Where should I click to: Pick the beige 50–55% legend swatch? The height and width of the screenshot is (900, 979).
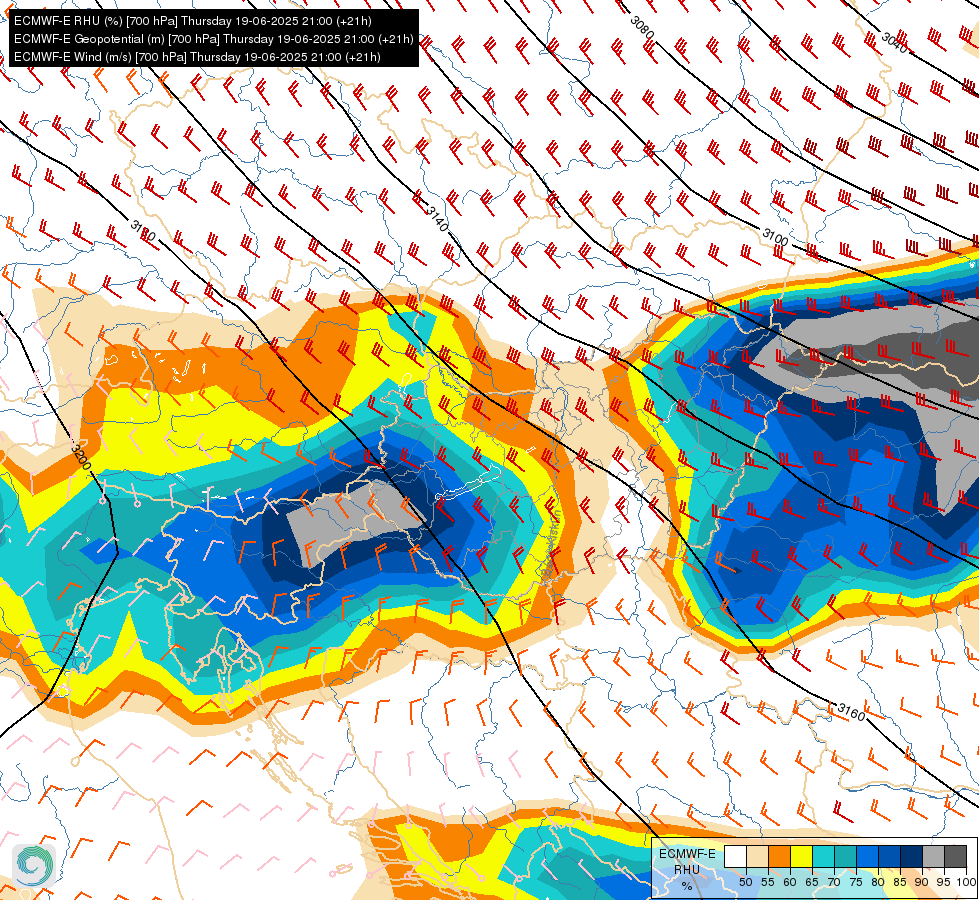point(757,856)
